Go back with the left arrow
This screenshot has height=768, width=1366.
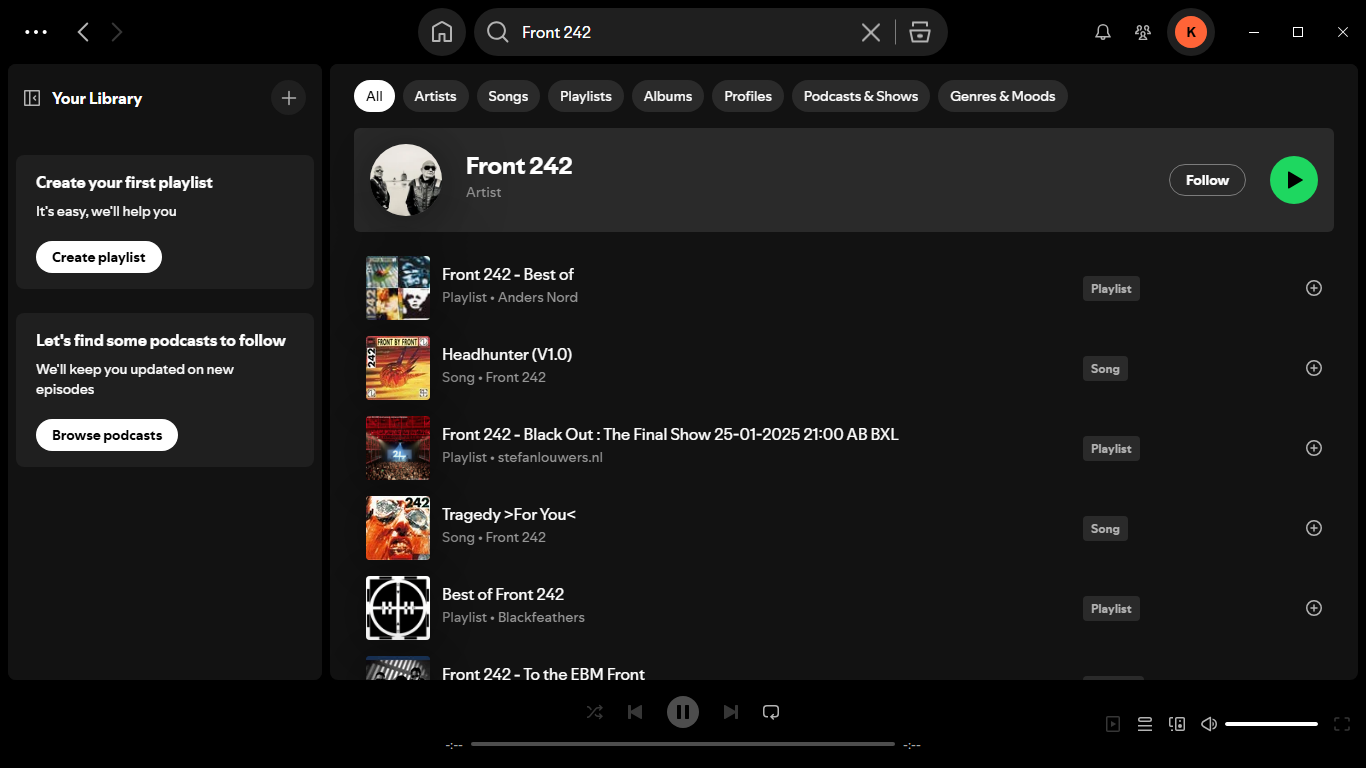83,32
